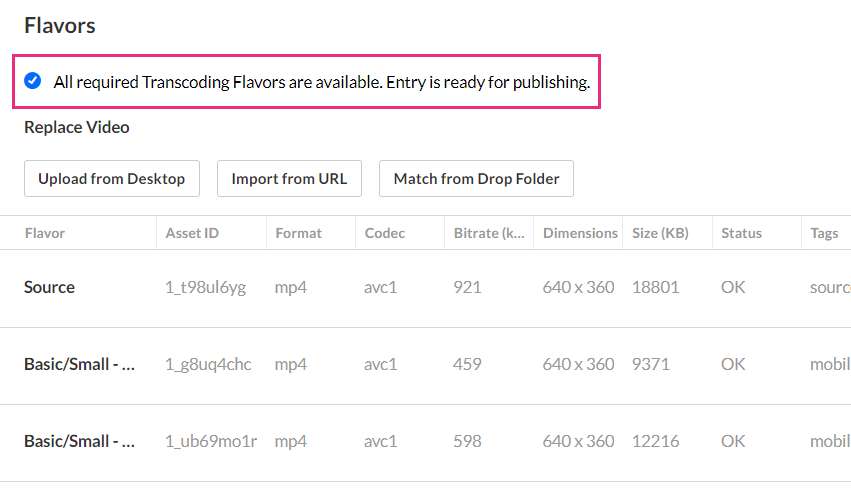Image resolution: width=851 pixels, height=491 pixels.
Task: Click the Flavors section title
Action: click(x=60, y=26)
